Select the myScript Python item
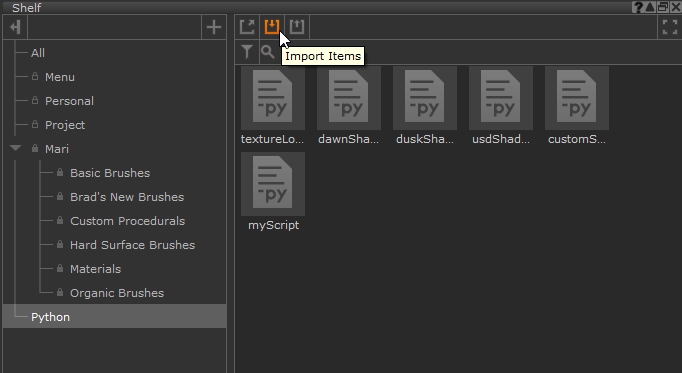The width and height of the screenshot is (682, 373). pos(273,192)
